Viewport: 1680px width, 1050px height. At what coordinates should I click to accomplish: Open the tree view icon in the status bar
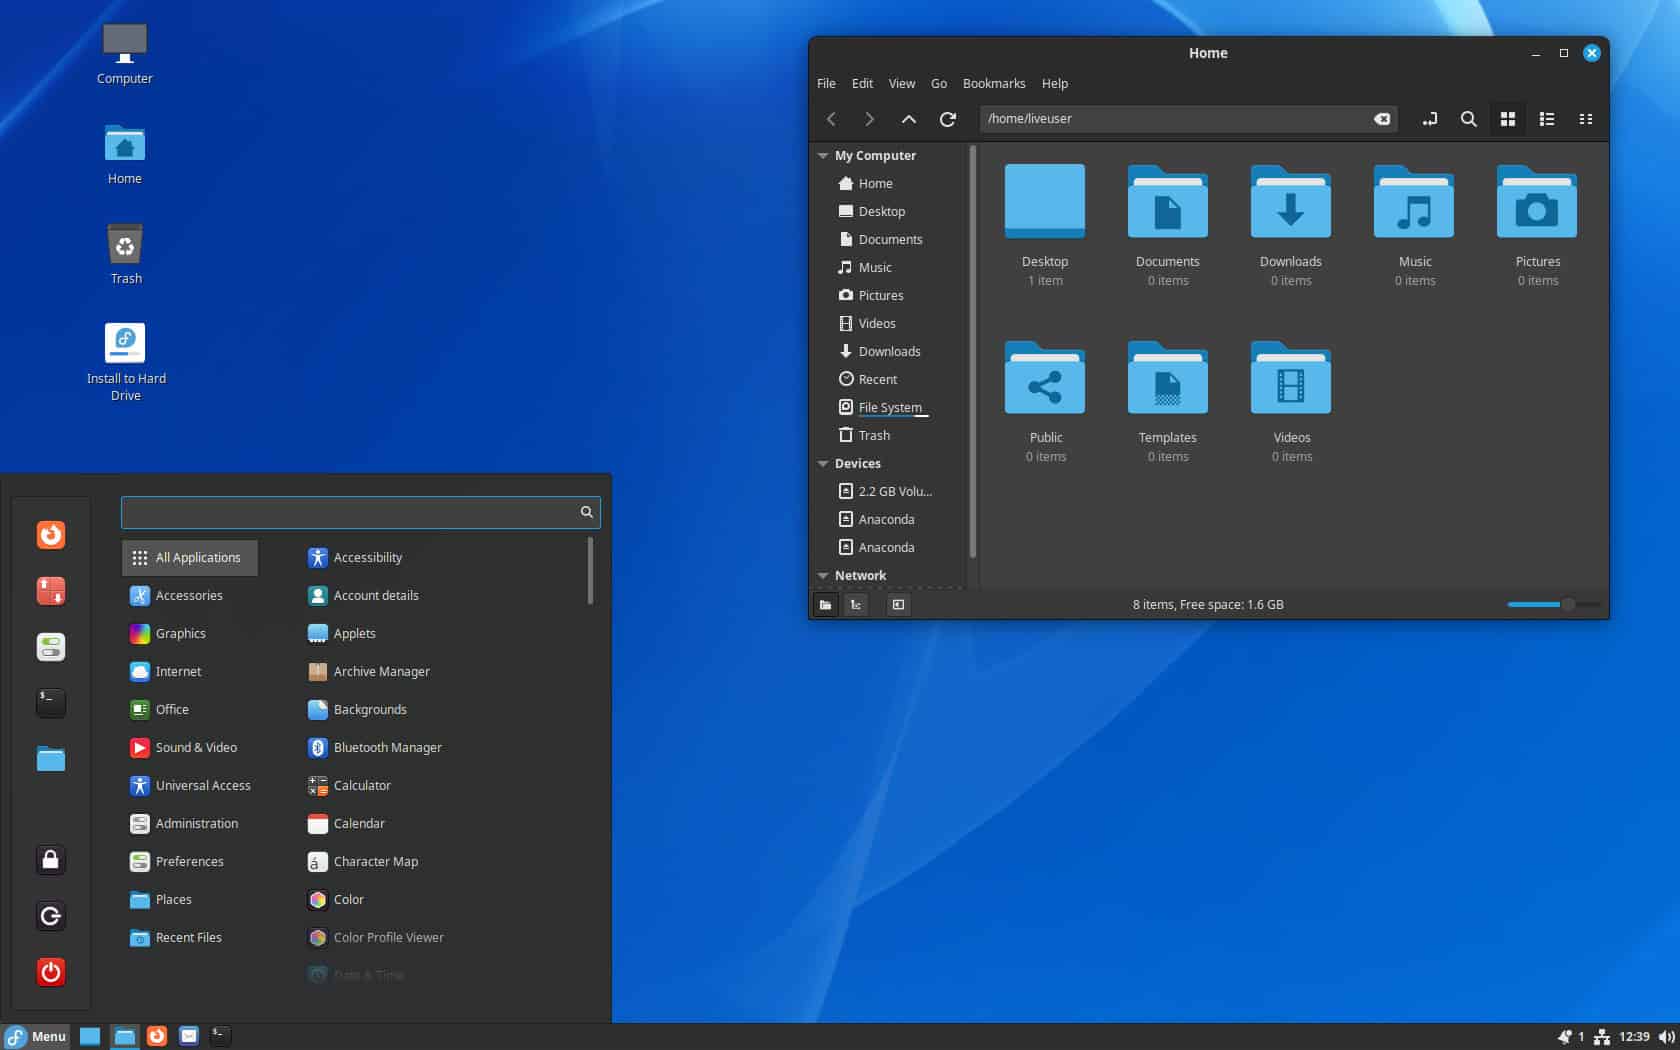tap(856, 605)
